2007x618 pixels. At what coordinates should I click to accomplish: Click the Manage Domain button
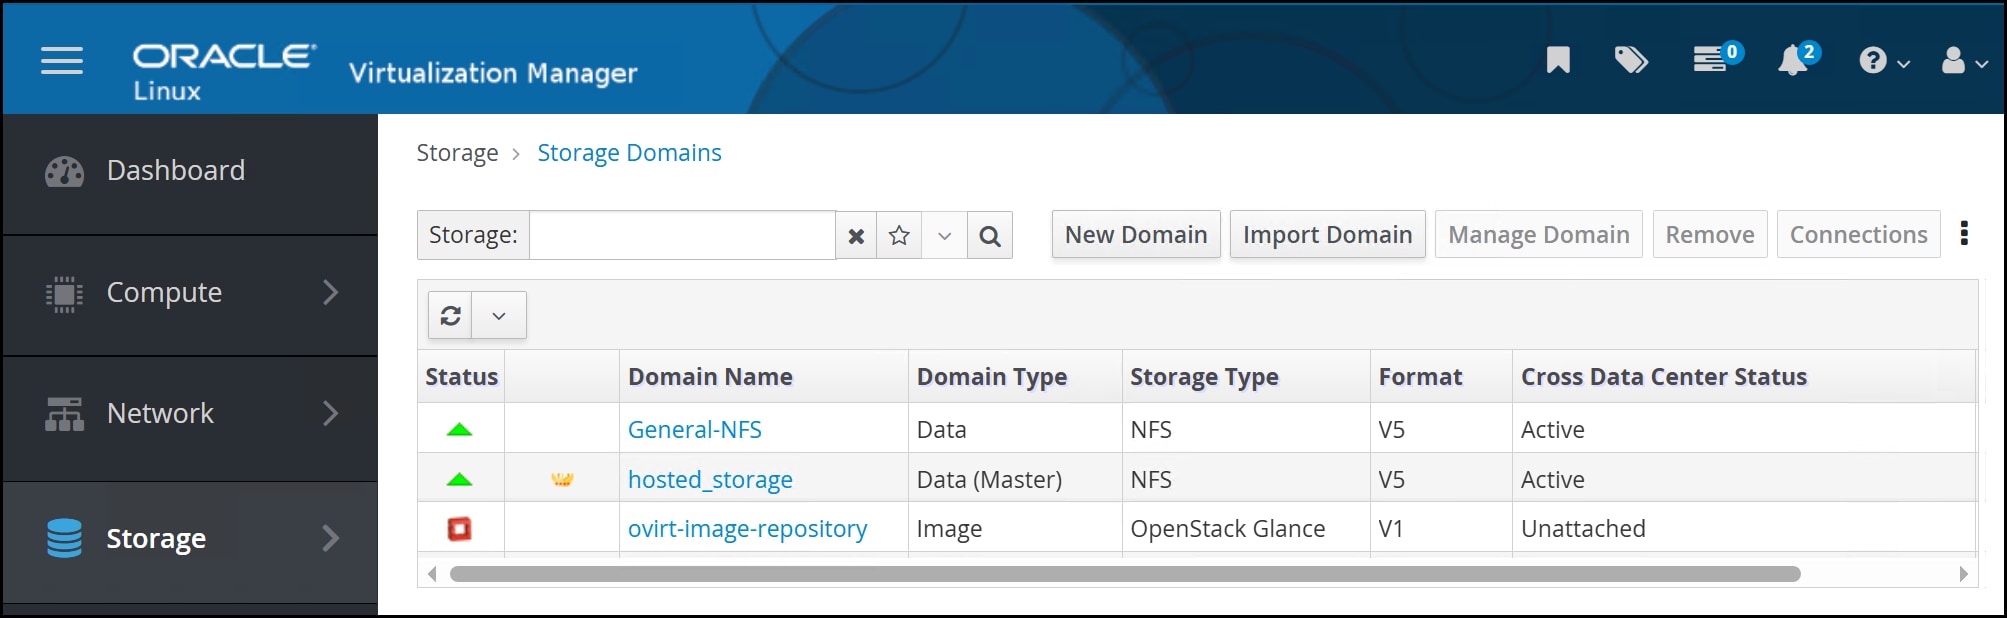[x=1538, y=234]
